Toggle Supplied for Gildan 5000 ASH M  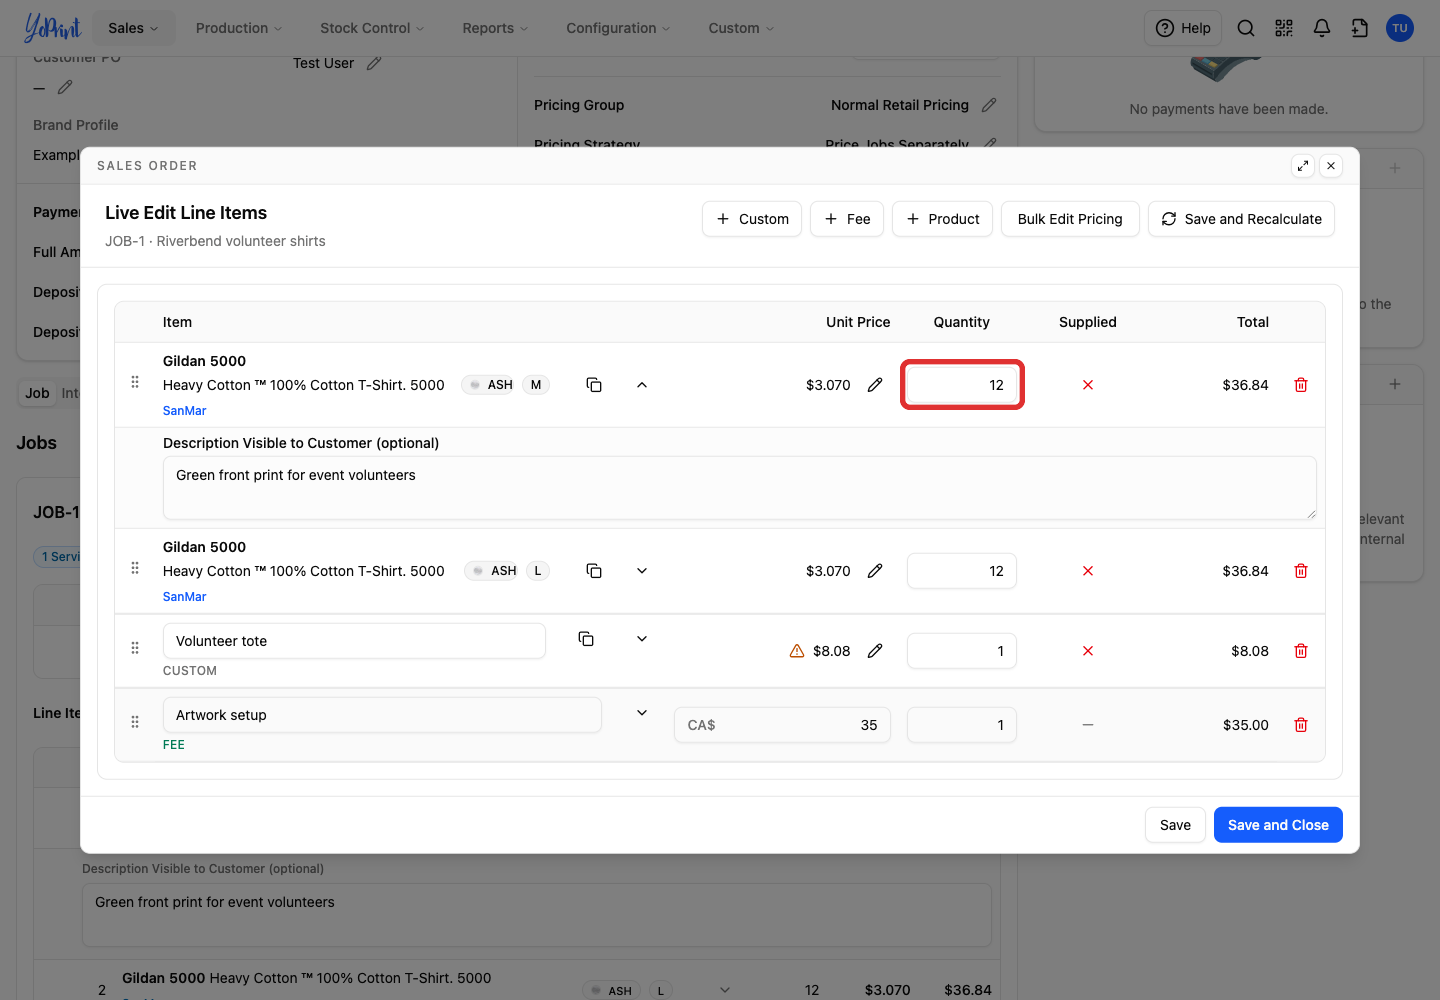[1088, 385]
